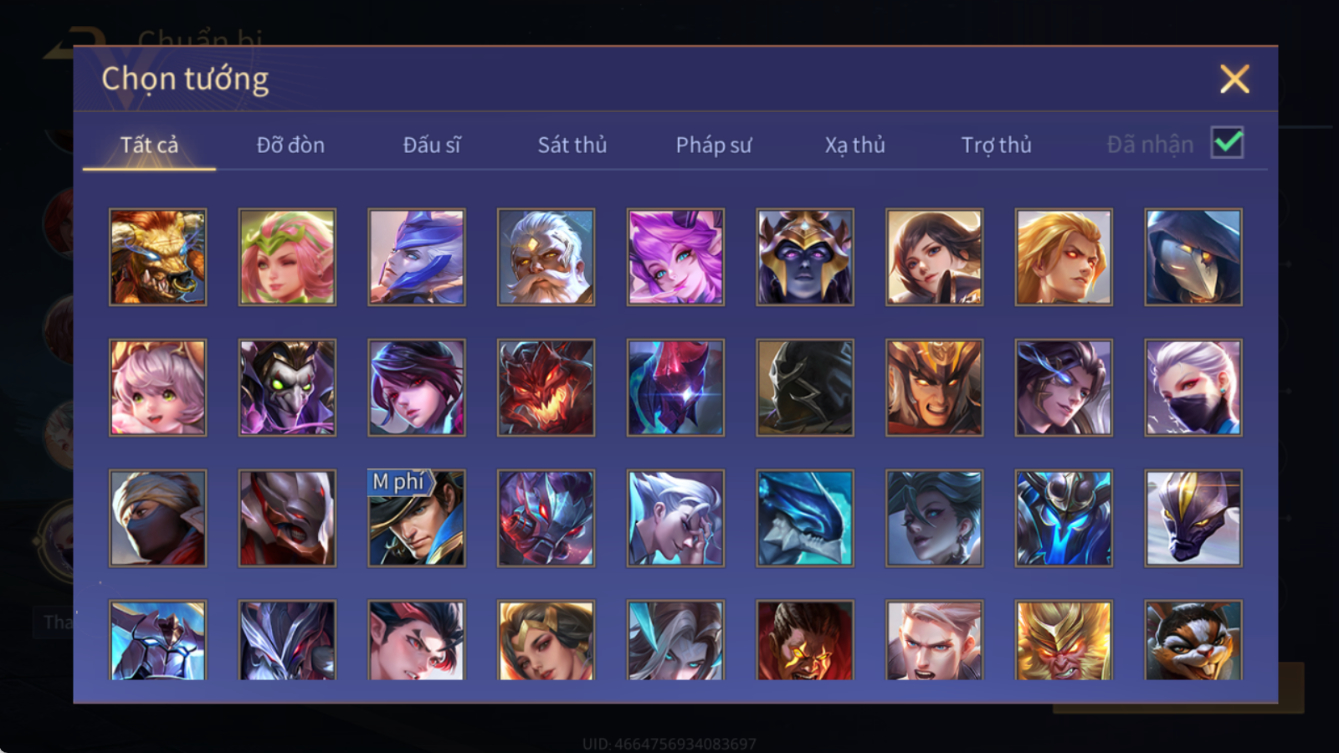Open the Xạ thủ tab

pos(855,145)
